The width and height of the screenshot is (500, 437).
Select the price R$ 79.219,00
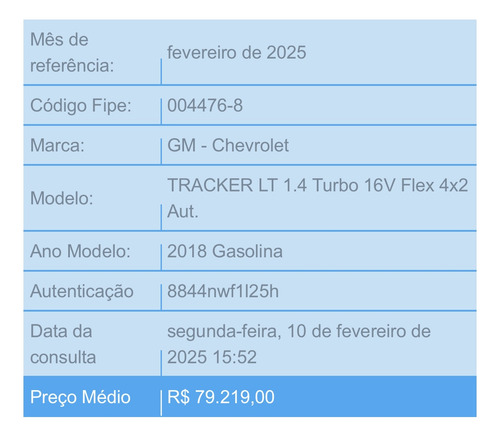click(x=221, y=397)
